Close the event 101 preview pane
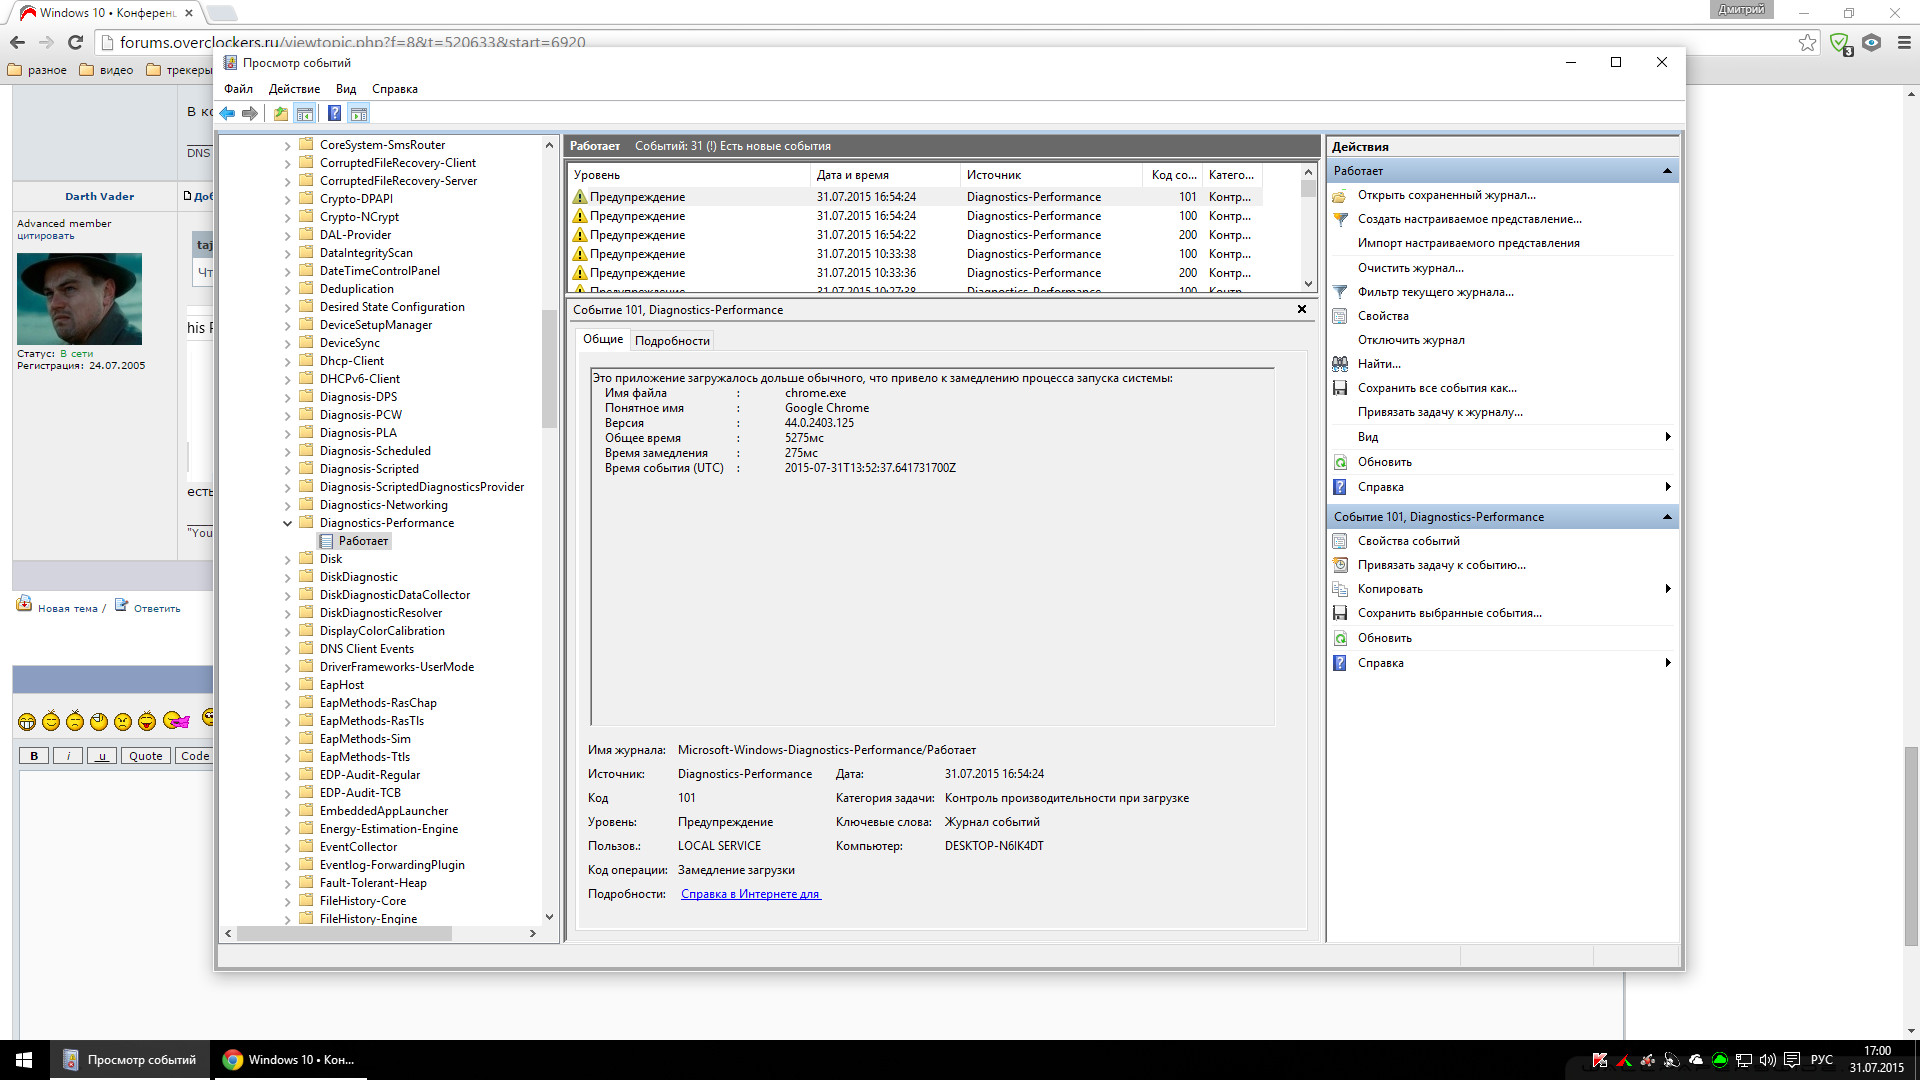Viewport: 1920px width, 1080px height. (1302, 309)
